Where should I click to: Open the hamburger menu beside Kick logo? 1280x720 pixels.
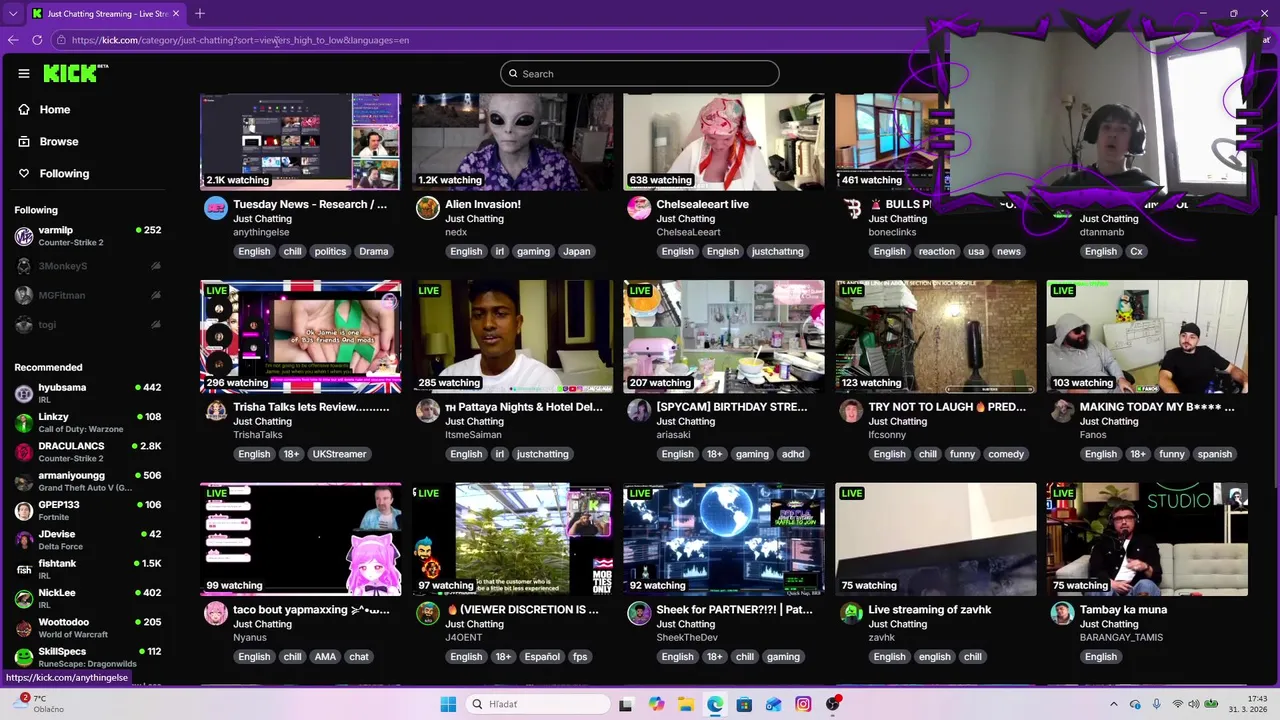coord(24,73)
